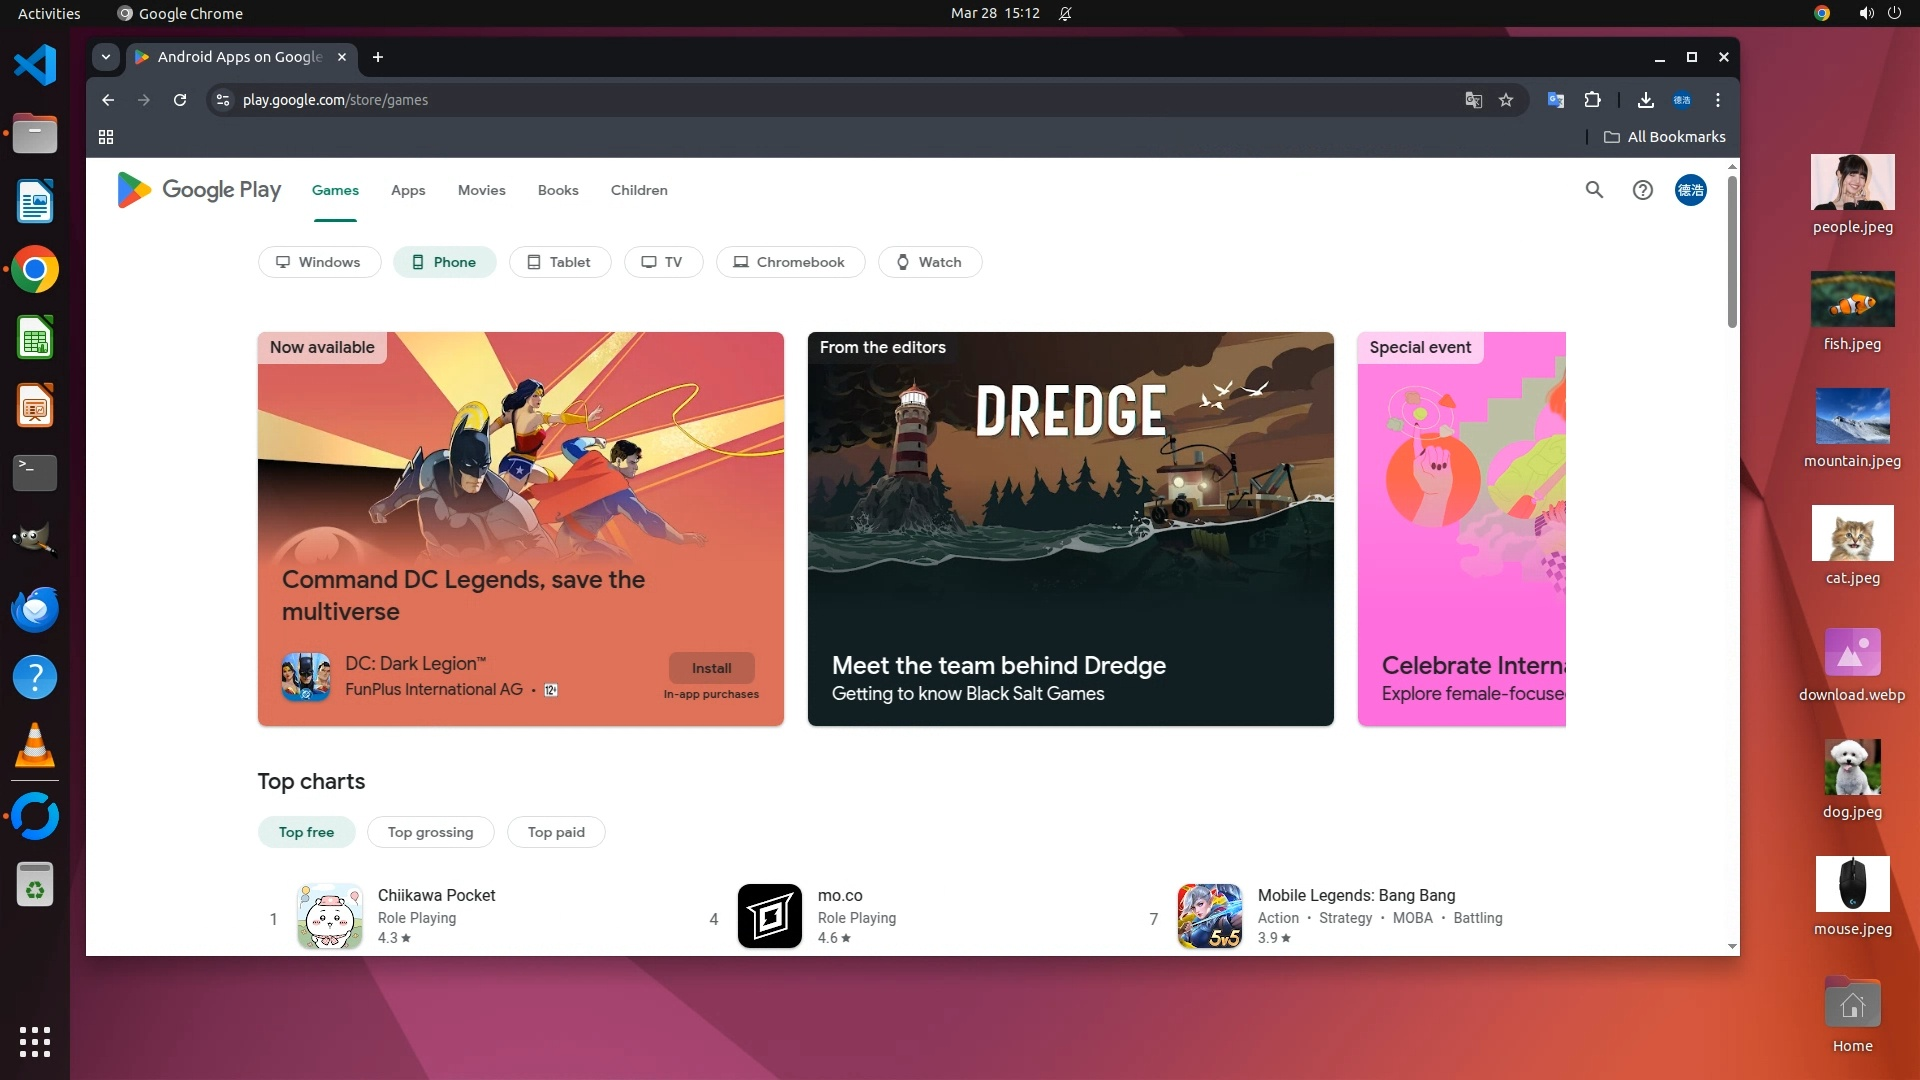
Task: Select the Tablet device filter chip
Action: 559,262
